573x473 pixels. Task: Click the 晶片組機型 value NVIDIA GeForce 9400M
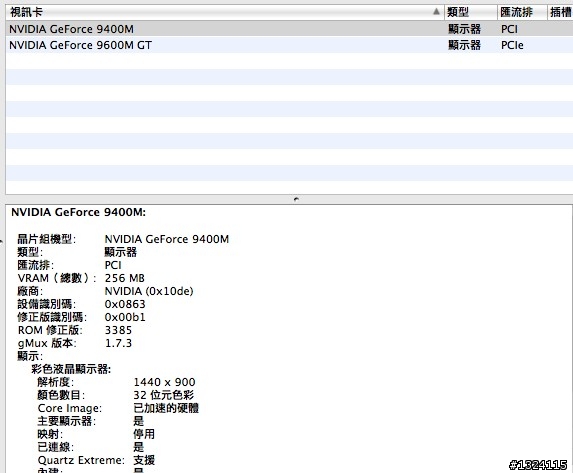[x=167, y=239]
